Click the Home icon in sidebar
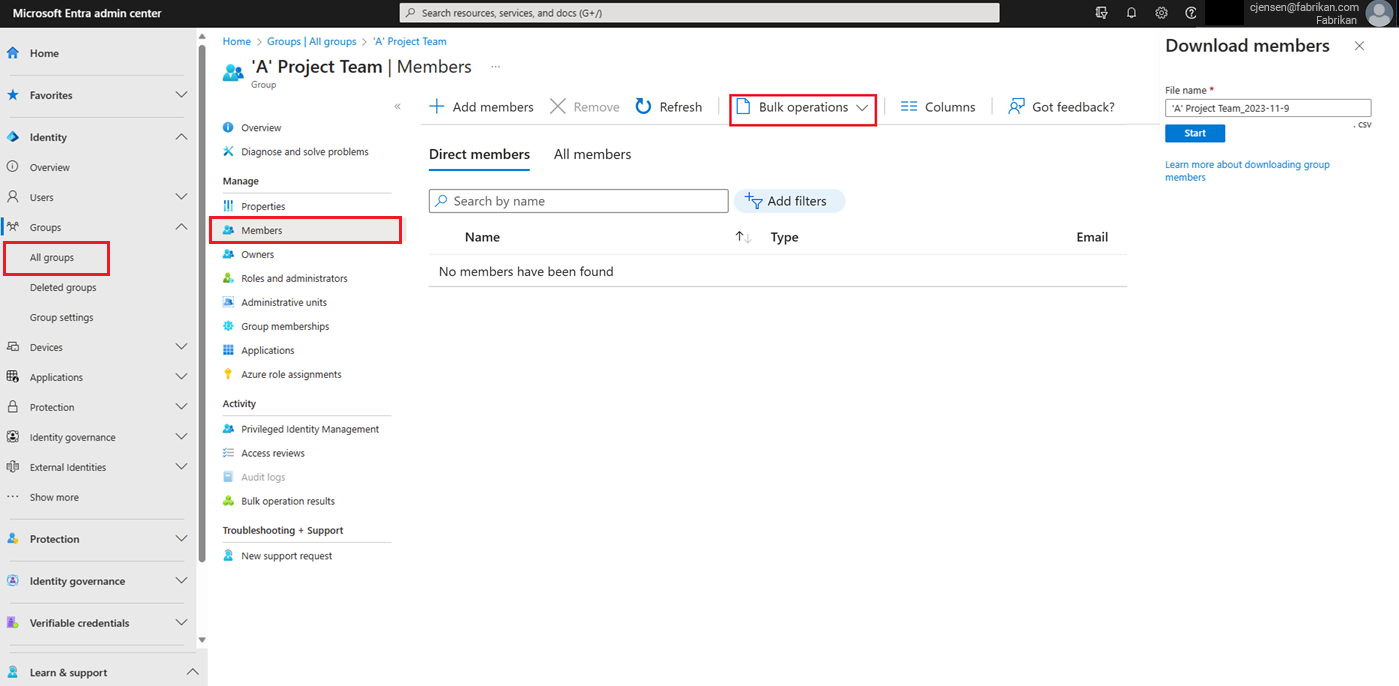The height and width of the screenshot is (686, 1399). 13,53
